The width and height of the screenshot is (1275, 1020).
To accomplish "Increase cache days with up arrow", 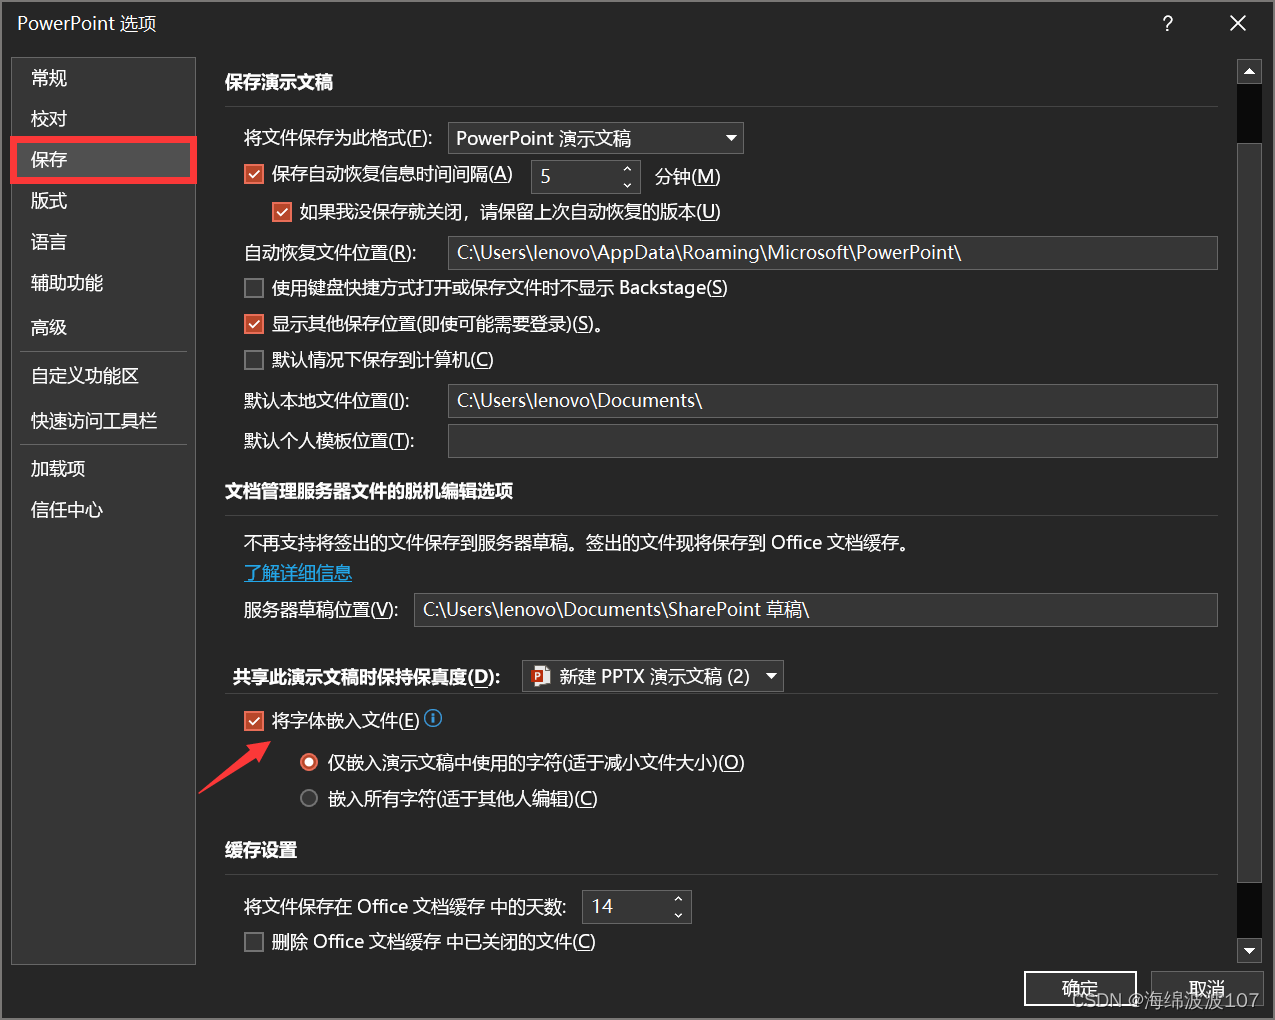I will tap(678, 898).
